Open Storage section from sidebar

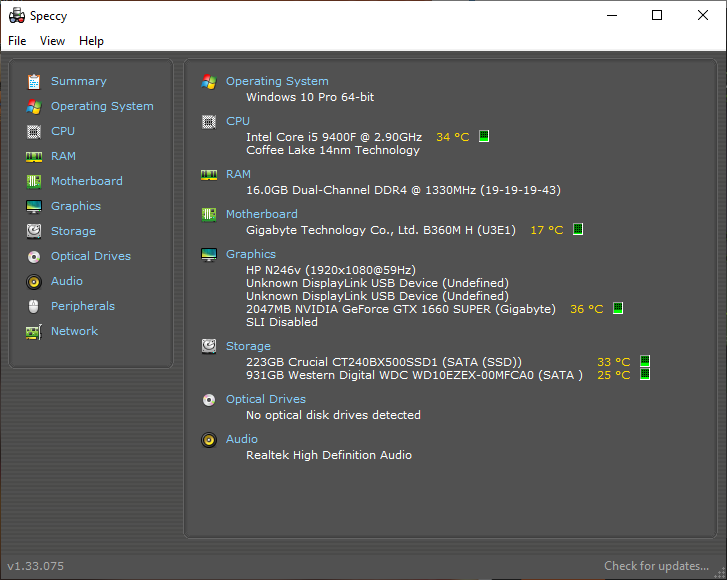pyautogui.click(x=73, y=231)
